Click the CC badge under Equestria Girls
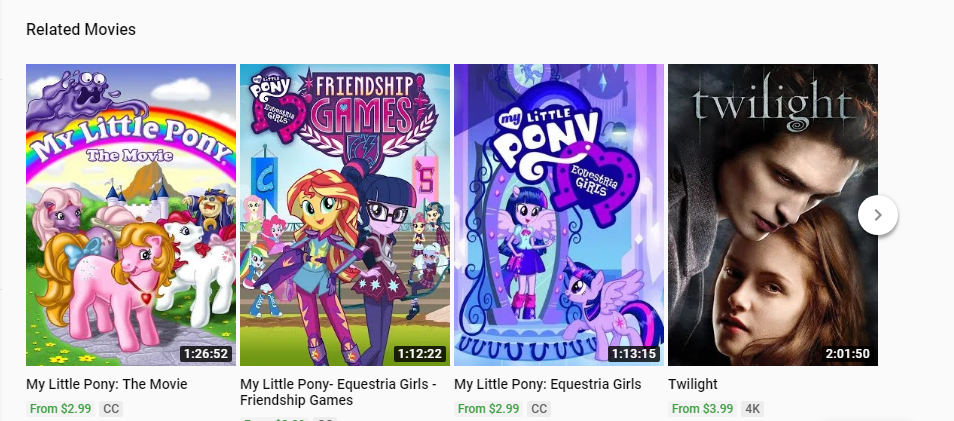Screen dimensions: 954x421 pos(539,408)
